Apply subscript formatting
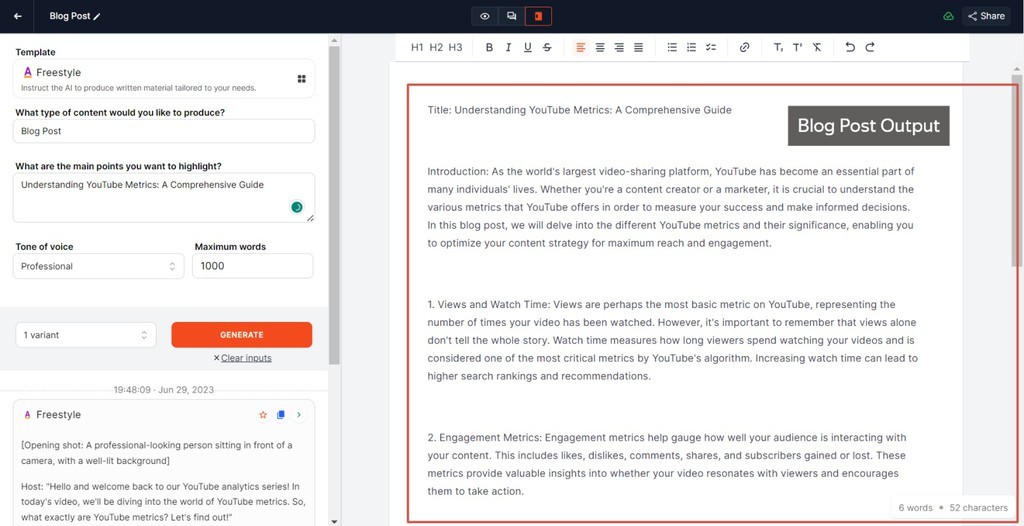The width and height of the screenshot is (1024, 526). pyautogui.click(x=778, y=47)
